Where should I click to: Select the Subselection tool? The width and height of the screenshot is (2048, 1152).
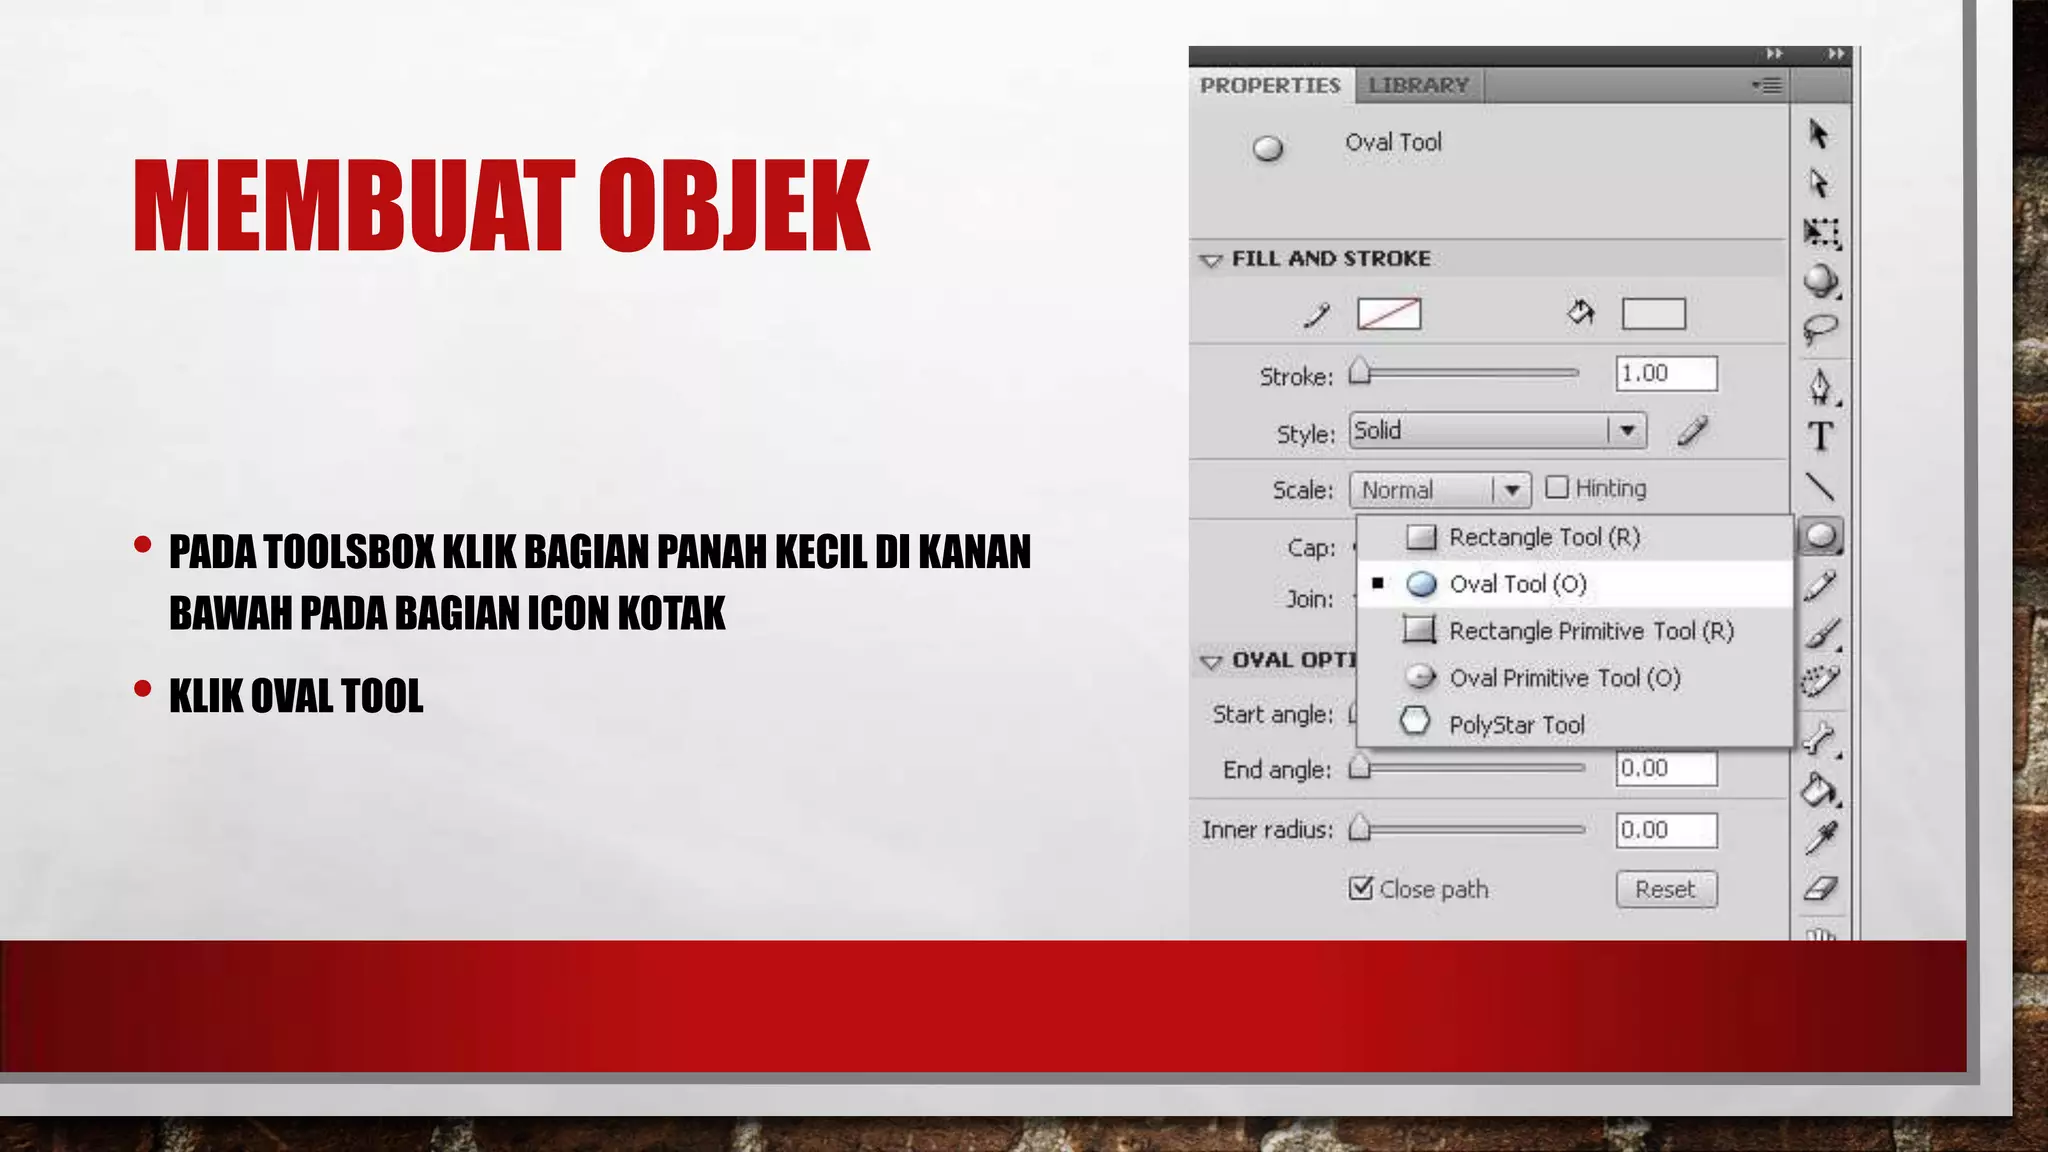tap(1819, 183)
